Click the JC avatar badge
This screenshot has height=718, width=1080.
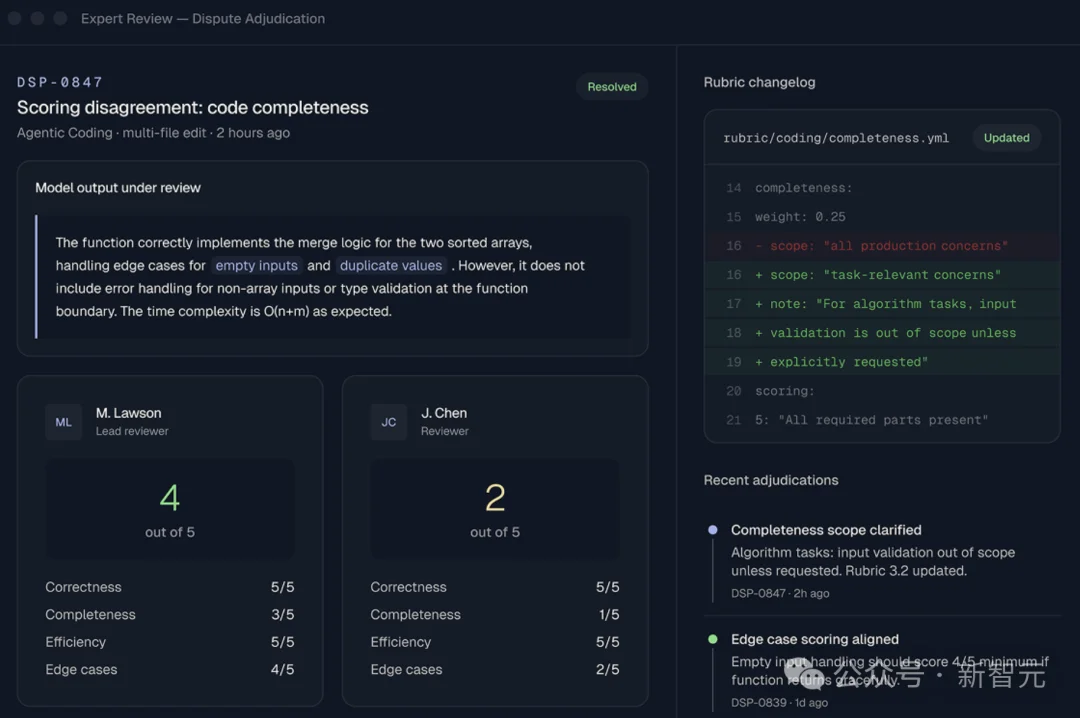coord(388,422)
